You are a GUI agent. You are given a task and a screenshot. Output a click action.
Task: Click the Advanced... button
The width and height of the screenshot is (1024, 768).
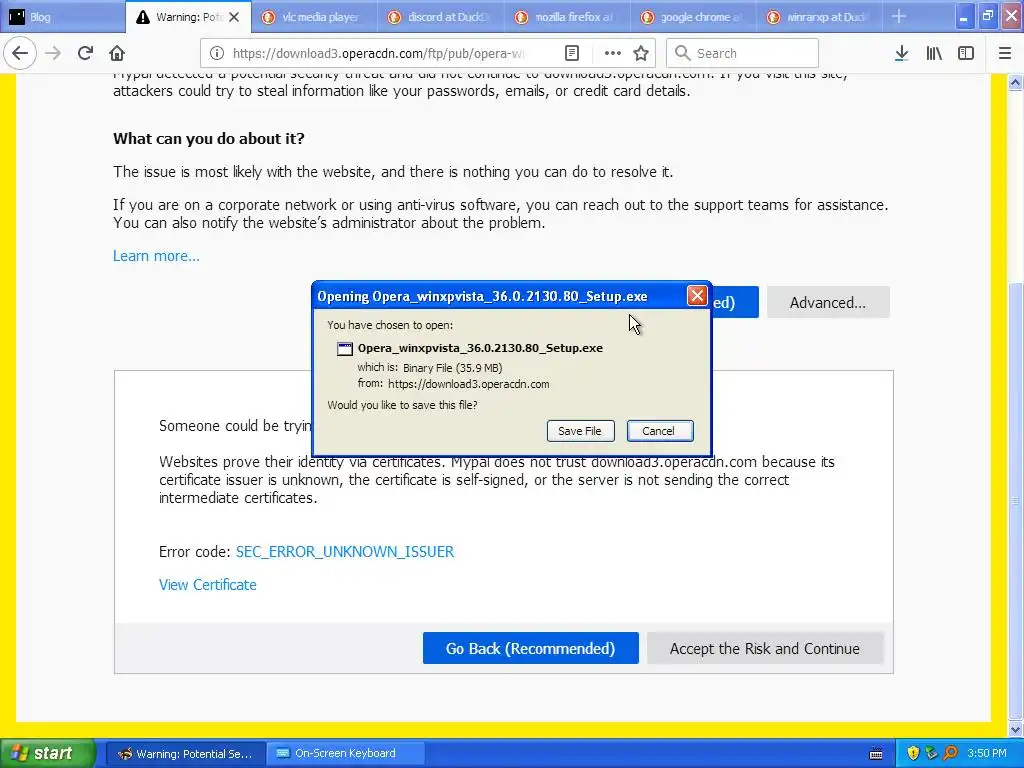pos(828,302)
